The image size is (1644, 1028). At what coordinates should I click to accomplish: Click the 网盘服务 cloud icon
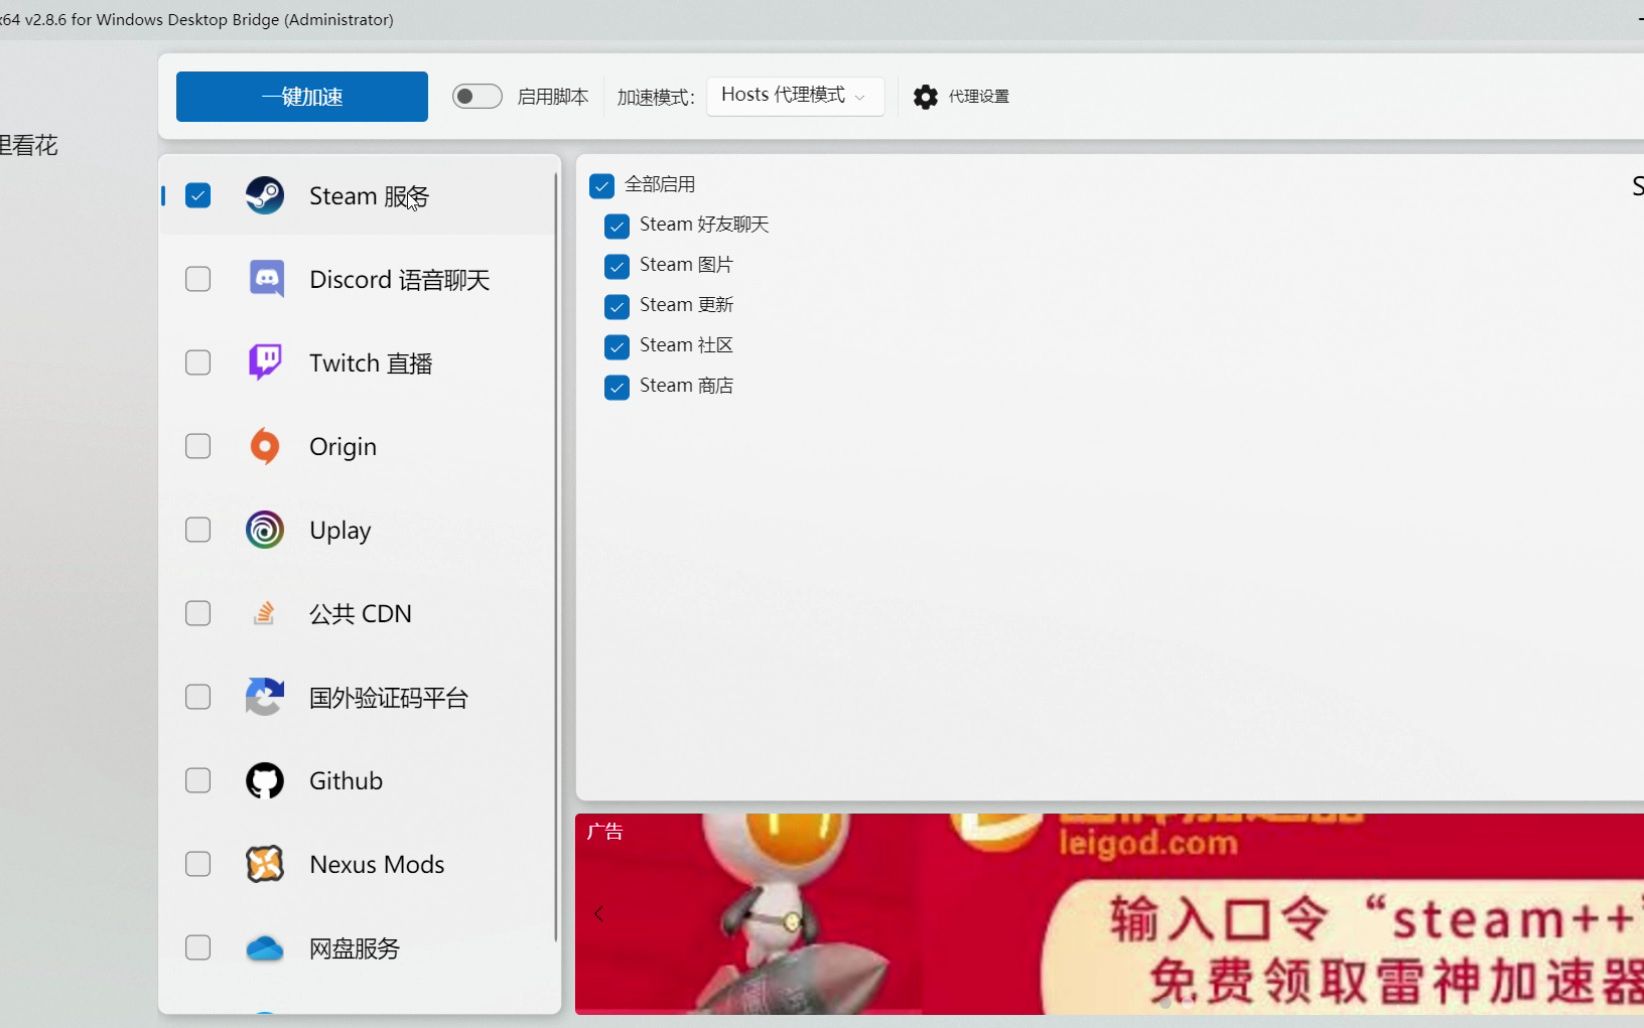(264, 948)
